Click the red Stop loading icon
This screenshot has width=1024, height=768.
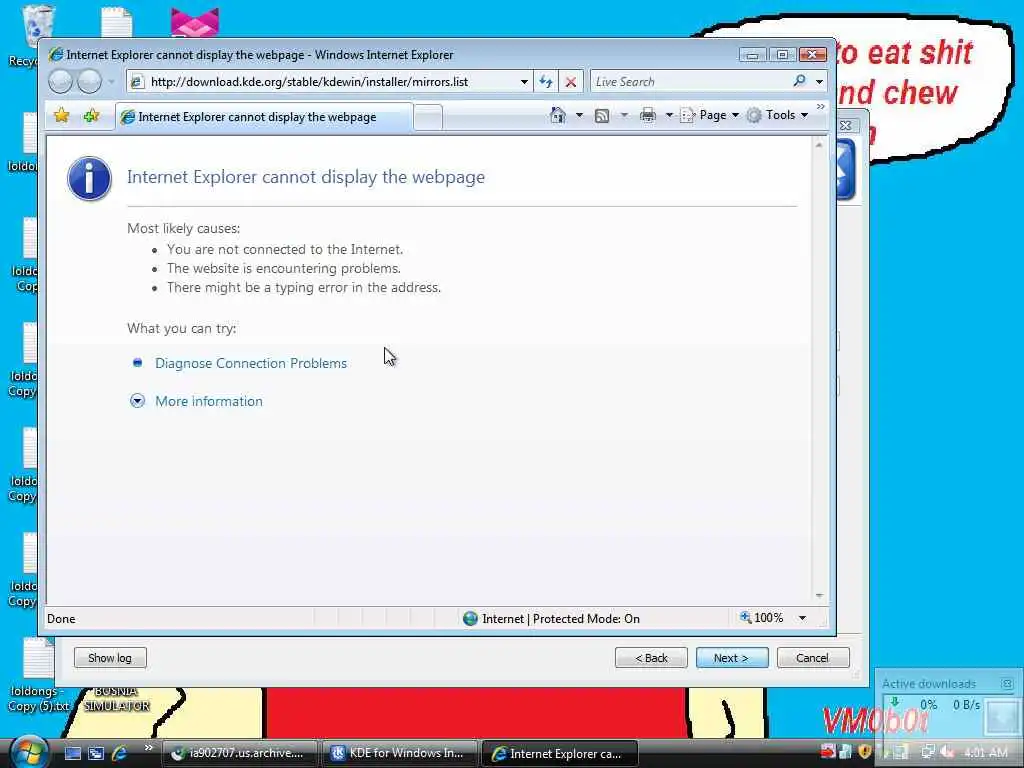coord(571,82)
